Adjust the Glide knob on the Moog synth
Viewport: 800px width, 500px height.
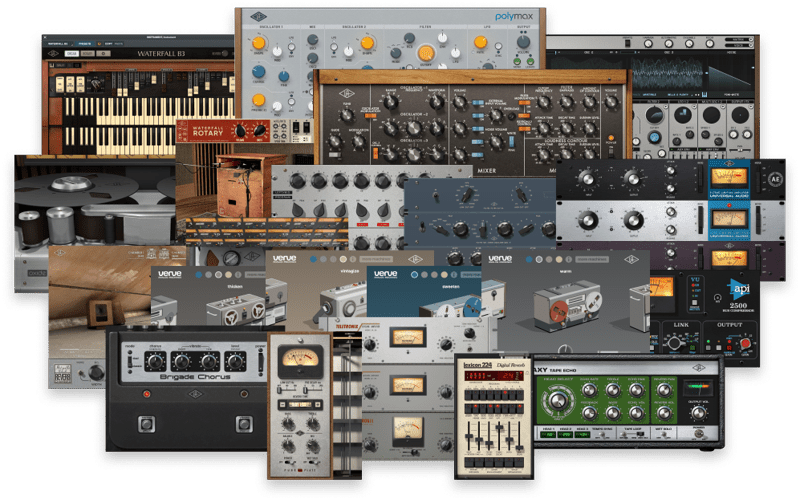click(335, 142)
